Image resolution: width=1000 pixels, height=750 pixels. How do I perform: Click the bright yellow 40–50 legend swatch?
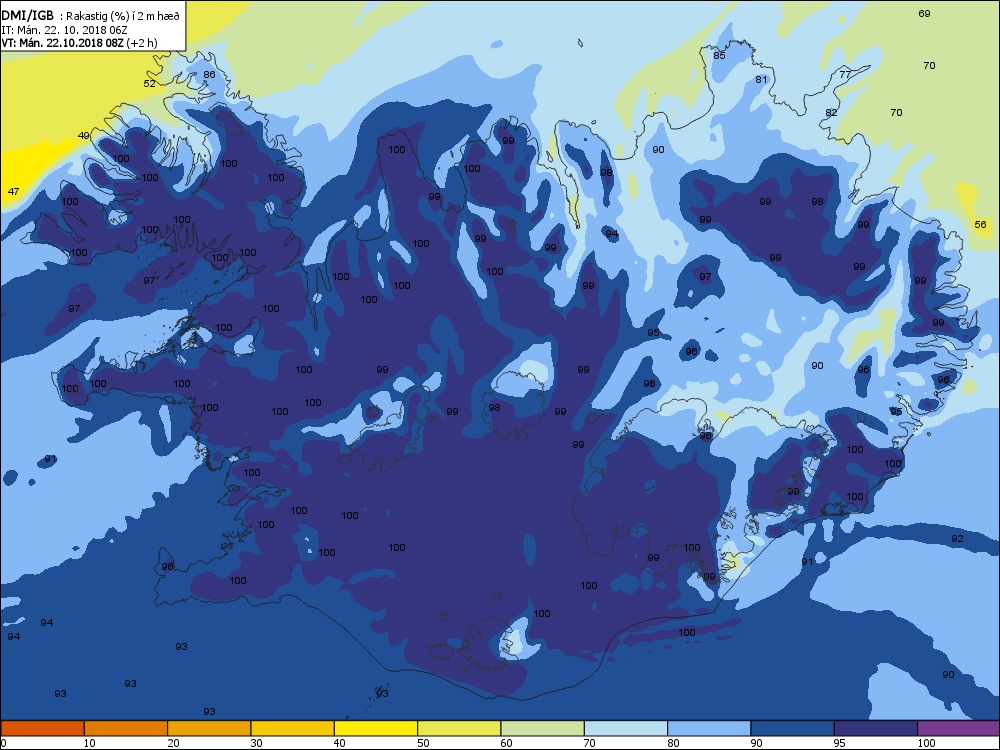click(x=376, y=728)
